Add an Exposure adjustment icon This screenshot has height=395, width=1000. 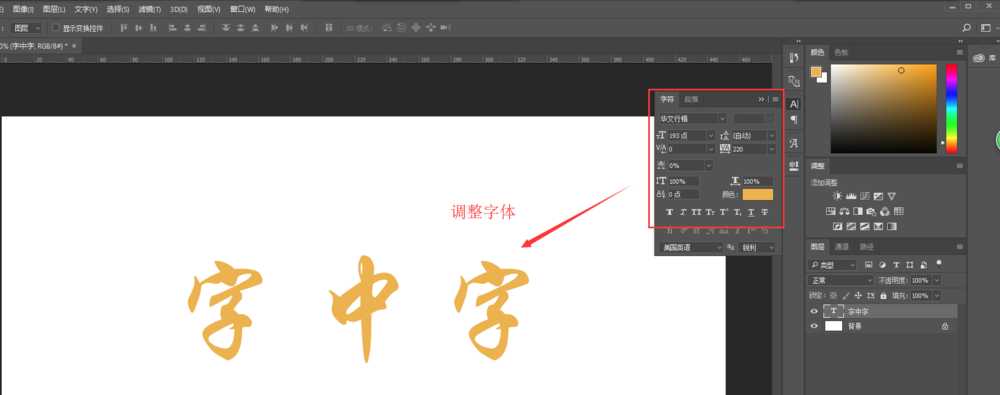[878, 196]
